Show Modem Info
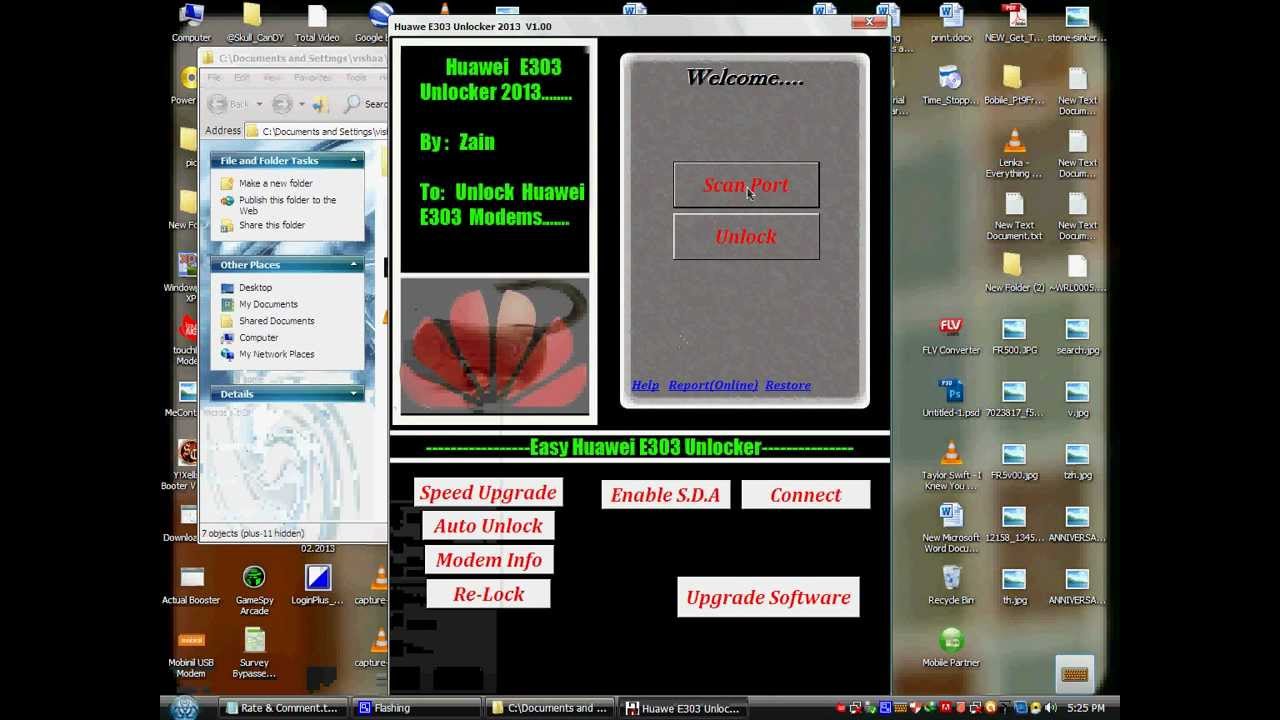 click(x=488, y=560)
